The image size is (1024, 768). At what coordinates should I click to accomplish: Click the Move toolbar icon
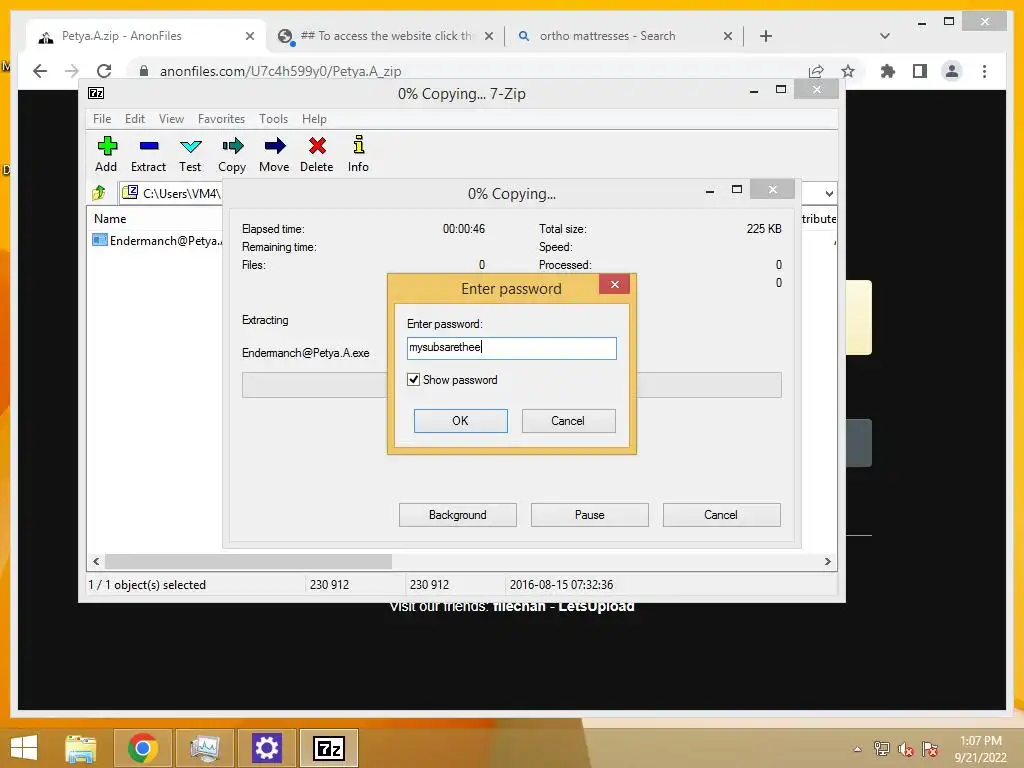pos(274,154)
